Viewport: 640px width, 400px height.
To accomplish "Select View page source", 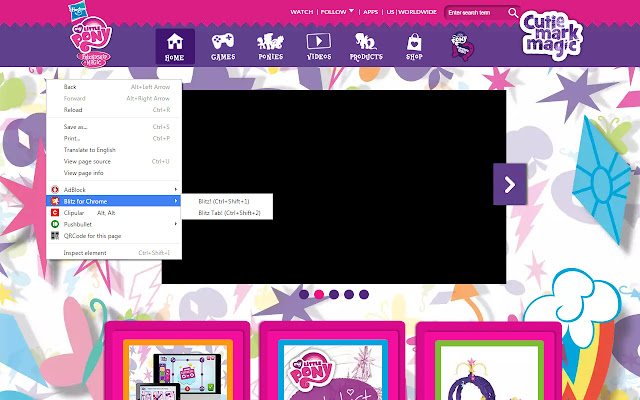I will click(114, 161).
